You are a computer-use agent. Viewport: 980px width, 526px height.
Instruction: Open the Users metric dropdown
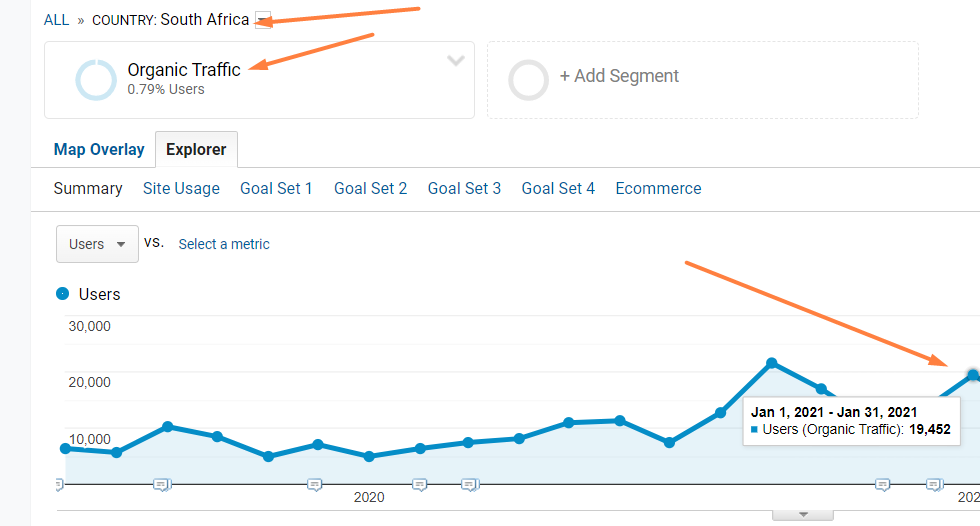click(98, 244)
